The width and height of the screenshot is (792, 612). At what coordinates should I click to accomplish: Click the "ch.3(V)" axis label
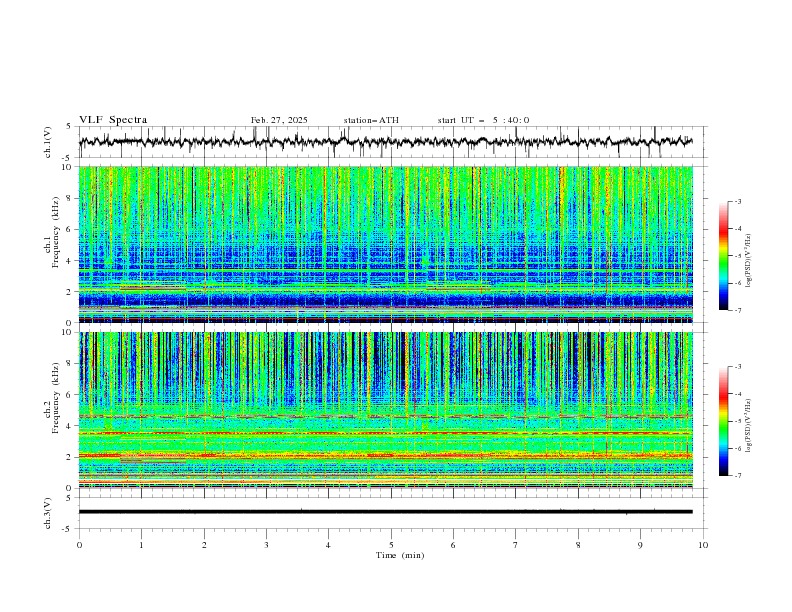coord(48,513)
